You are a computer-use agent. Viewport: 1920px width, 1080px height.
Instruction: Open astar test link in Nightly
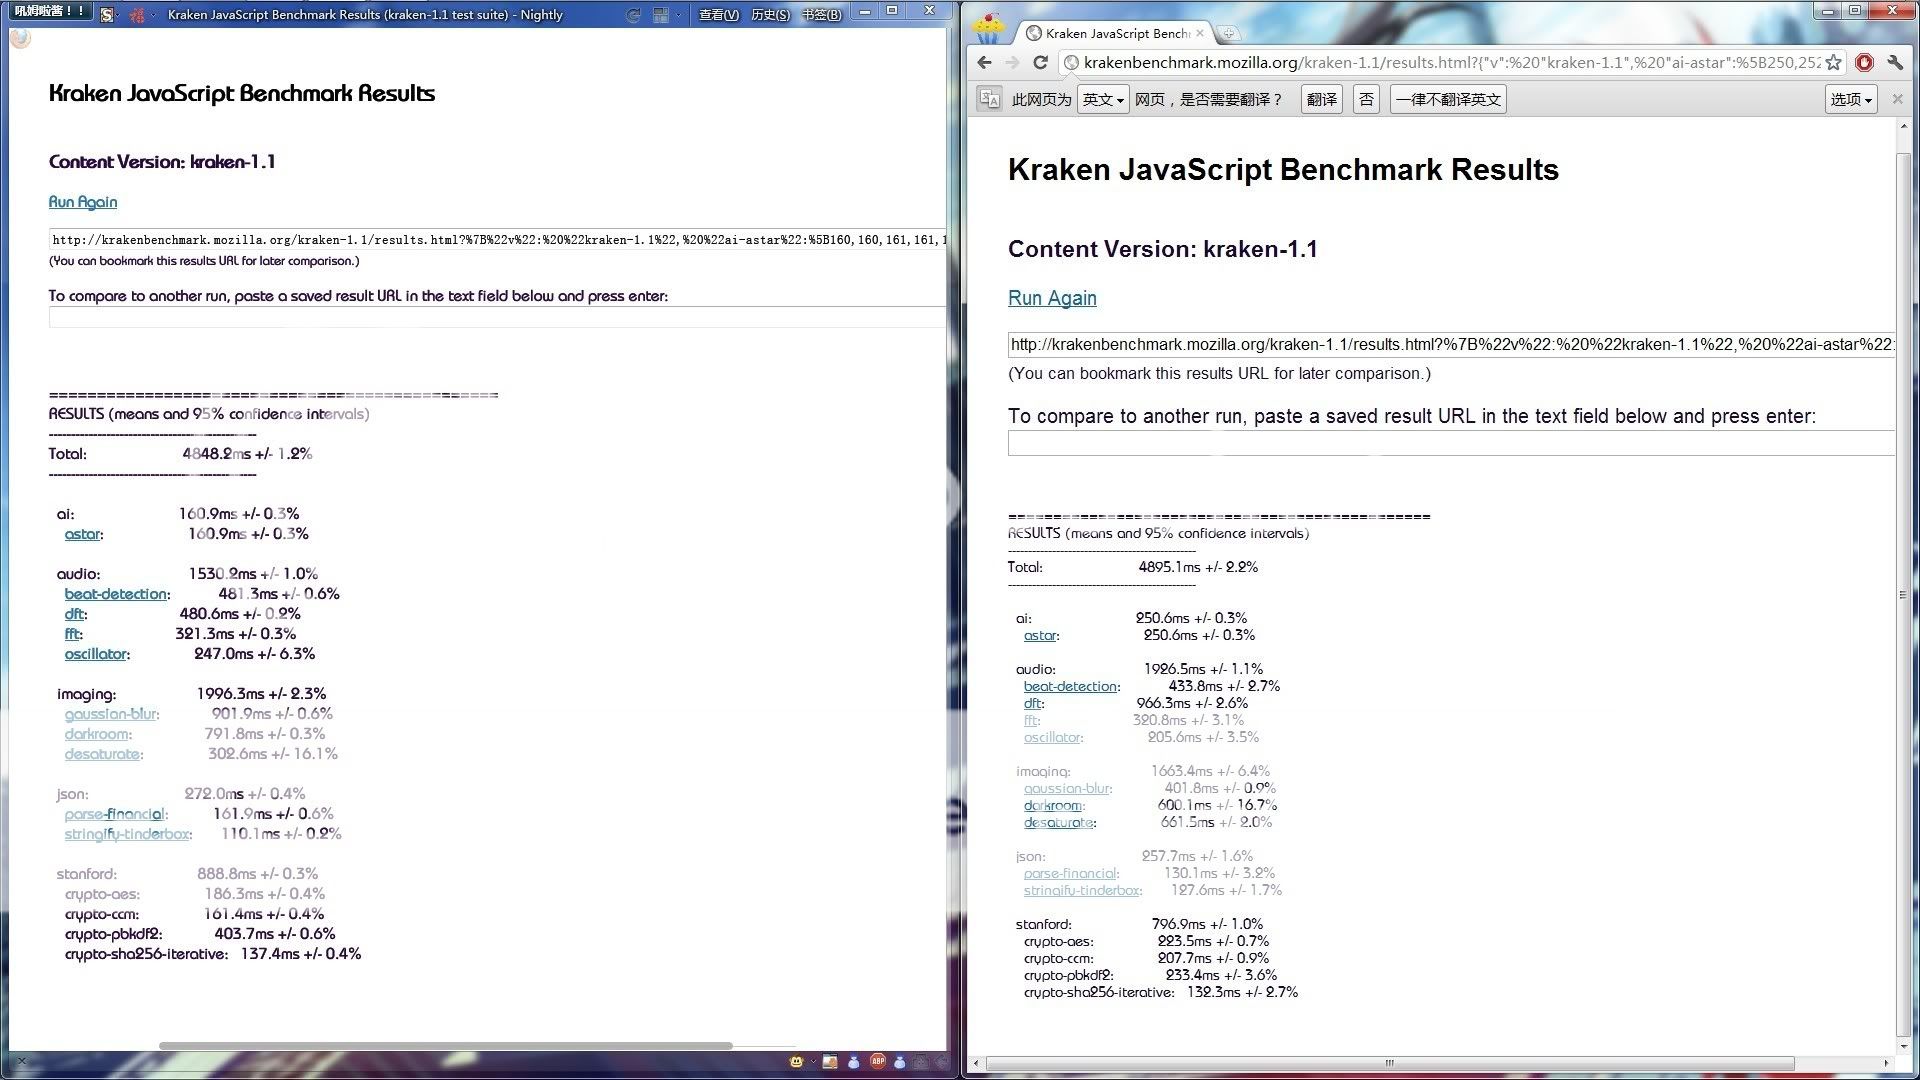(x=82, y=534)
